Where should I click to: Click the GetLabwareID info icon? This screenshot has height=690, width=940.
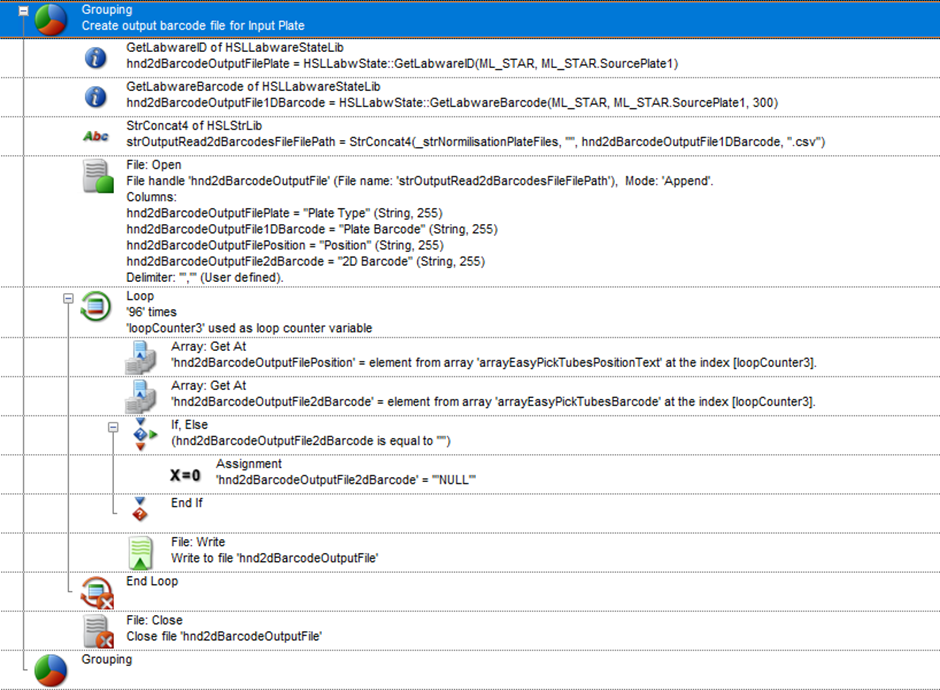[x=96, y=57]
